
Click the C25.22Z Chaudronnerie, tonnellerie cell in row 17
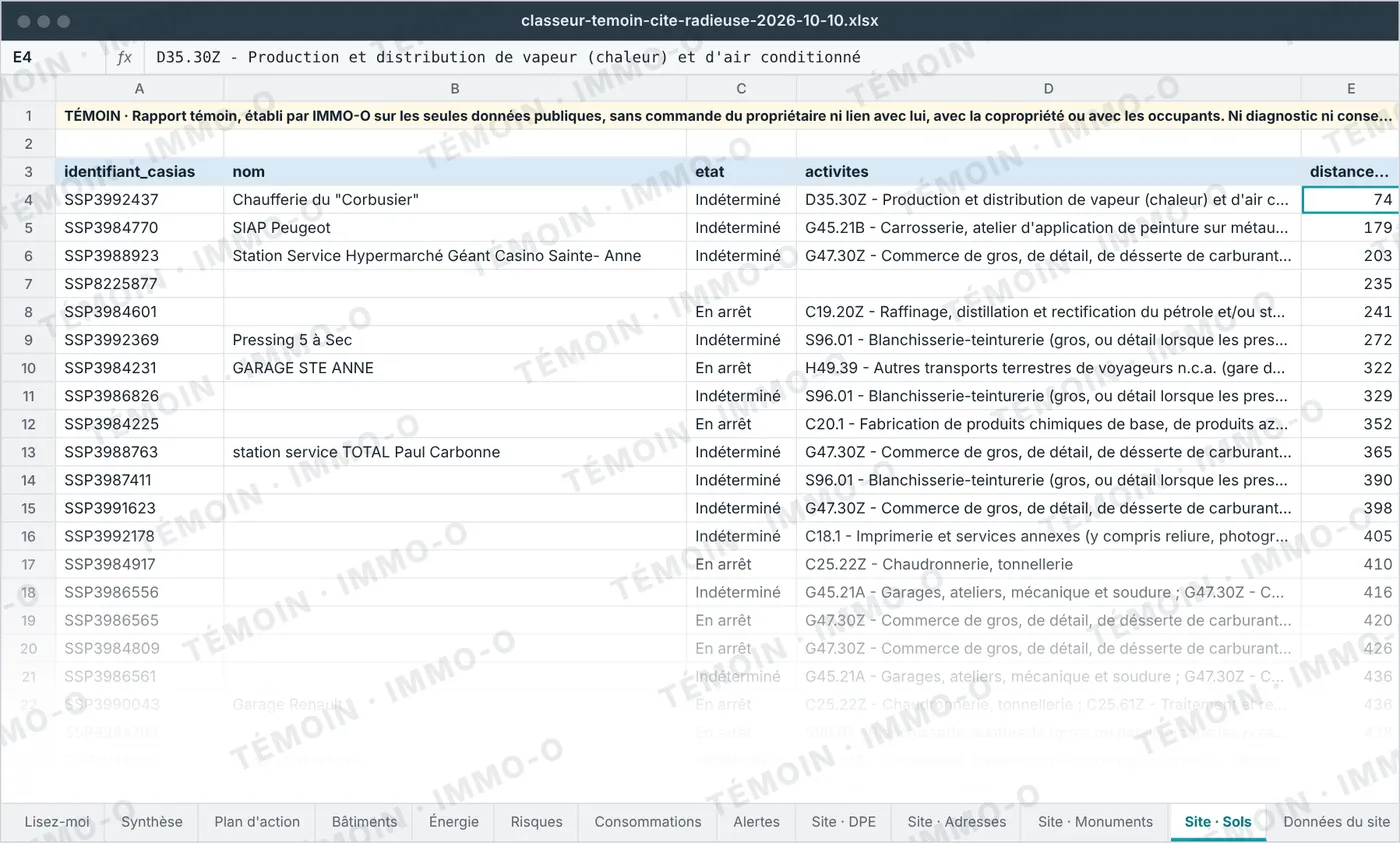(1049, 564)
